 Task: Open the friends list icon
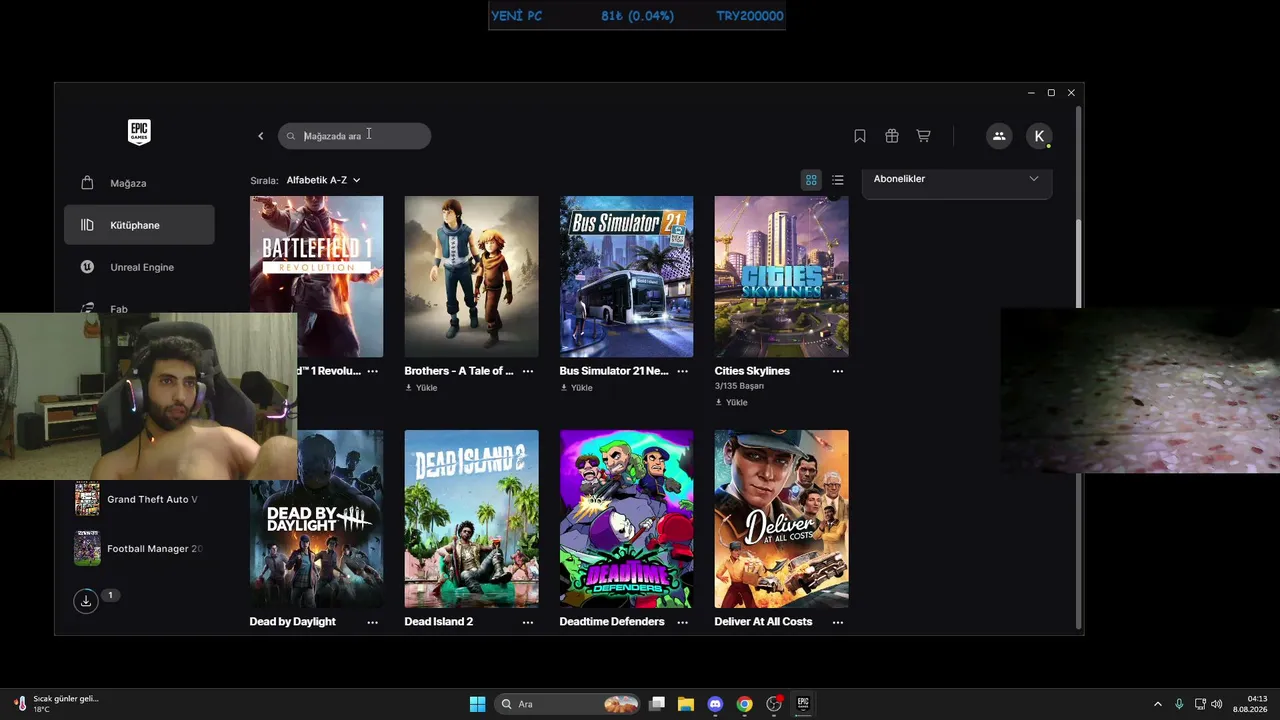(x=999, y=136)
